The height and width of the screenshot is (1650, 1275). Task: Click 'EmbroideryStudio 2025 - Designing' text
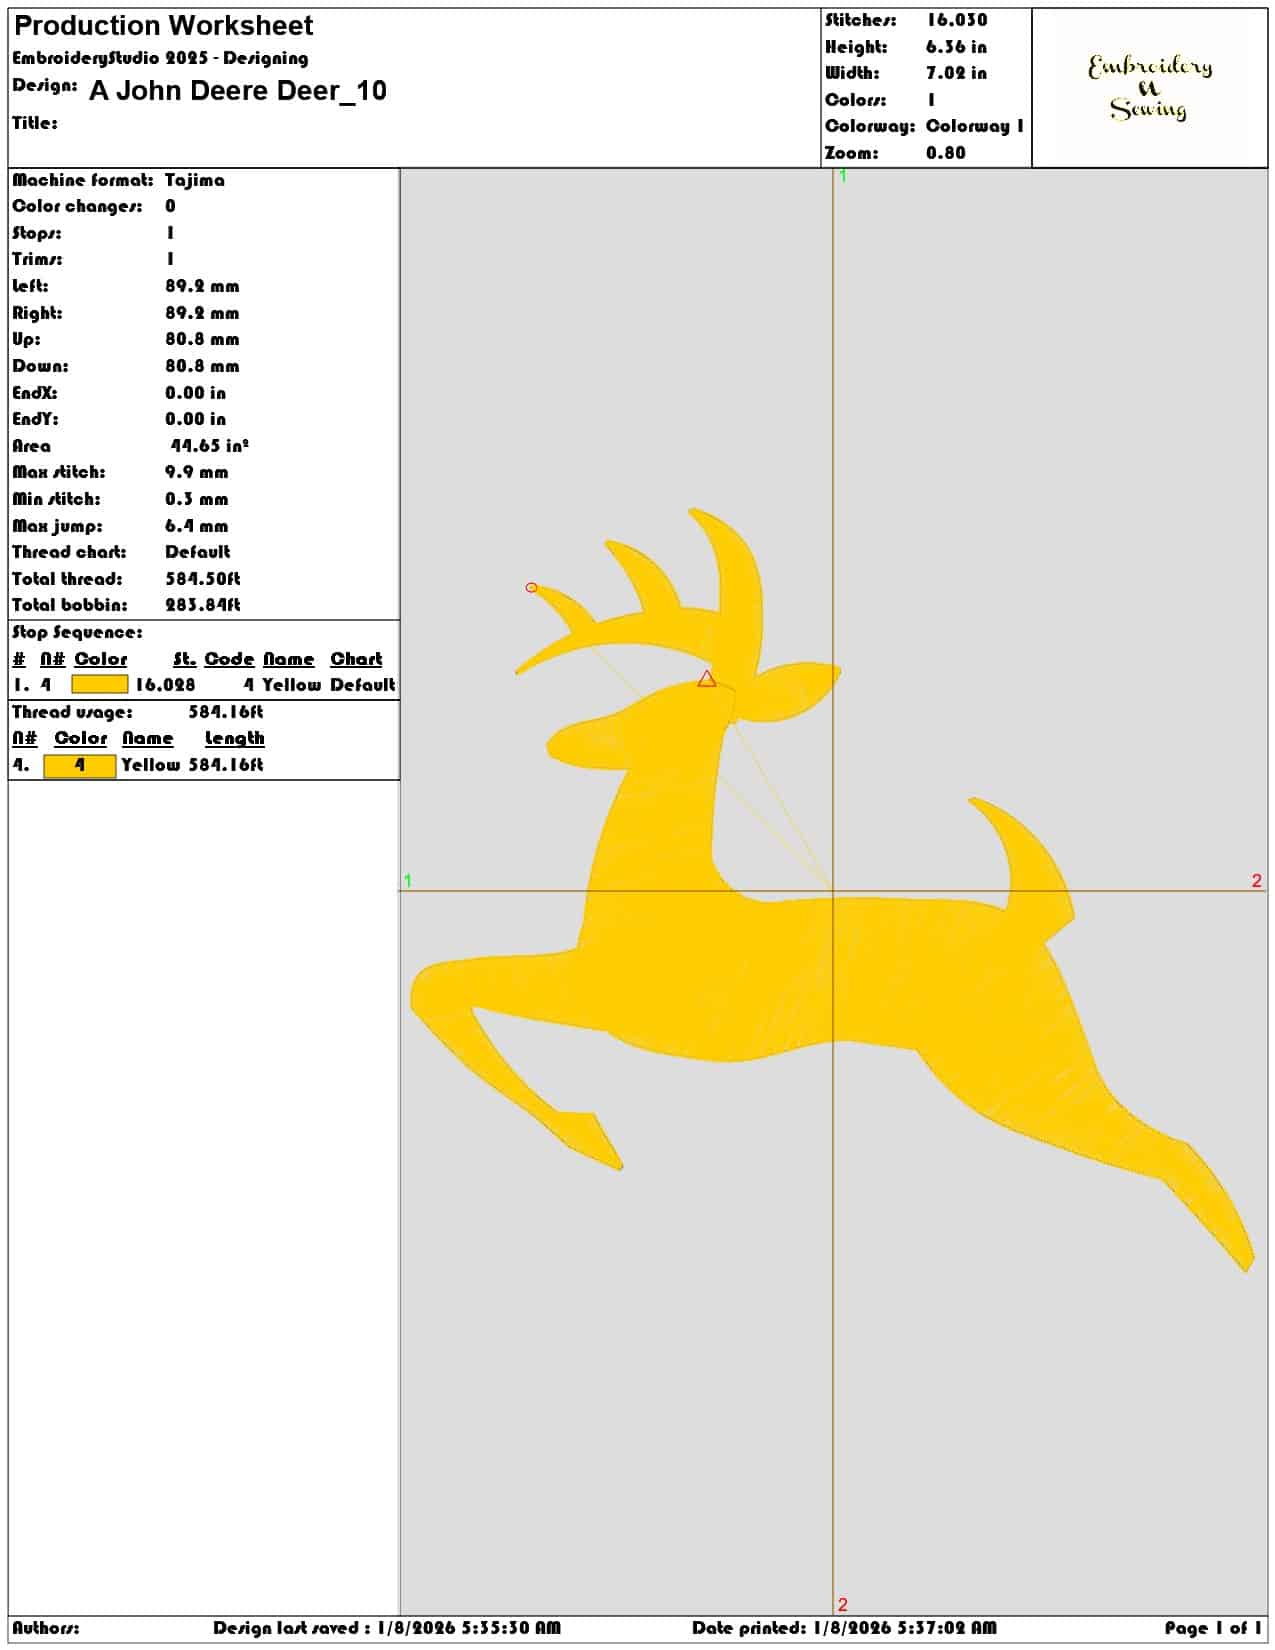pyautogui.click(x=160, y=58)
